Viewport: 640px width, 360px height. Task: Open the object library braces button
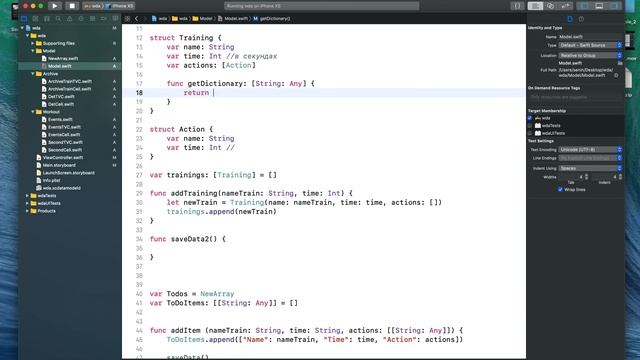click(517, 6)
